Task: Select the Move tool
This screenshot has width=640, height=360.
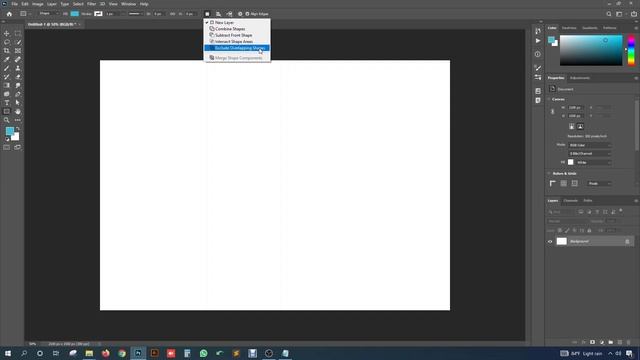Action: (7, 33)
